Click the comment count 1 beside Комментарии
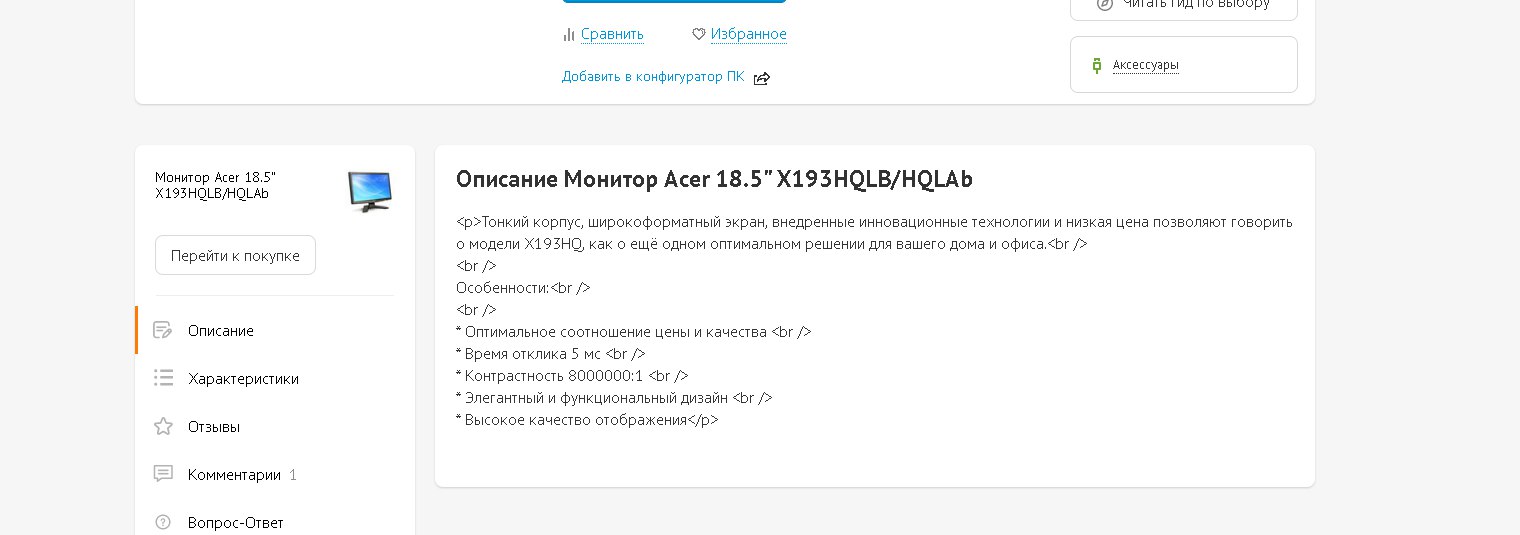The height and width of the screenshot is (535, 1520). coord(293,475)
